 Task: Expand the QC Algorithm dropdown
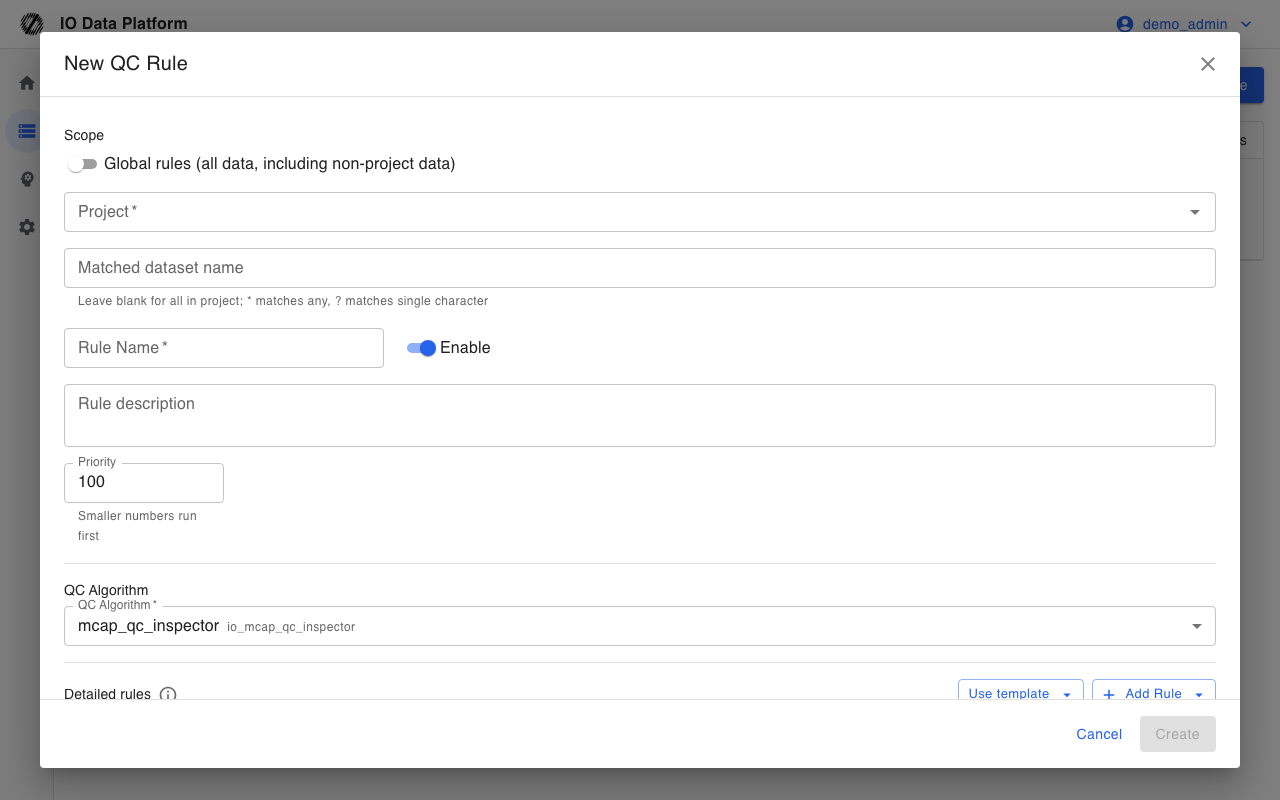coord(640,626)
